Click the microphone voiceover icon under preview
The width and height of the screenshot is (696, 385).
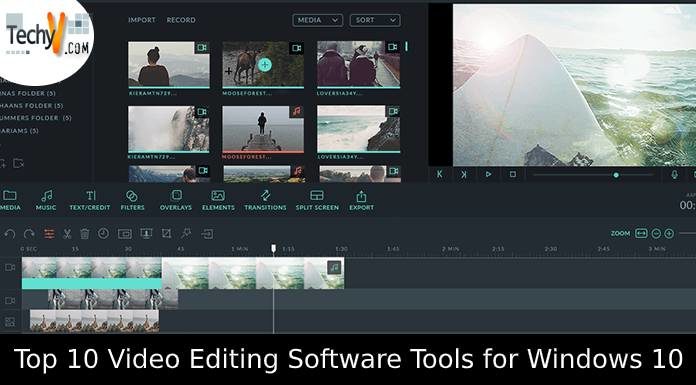675,175
